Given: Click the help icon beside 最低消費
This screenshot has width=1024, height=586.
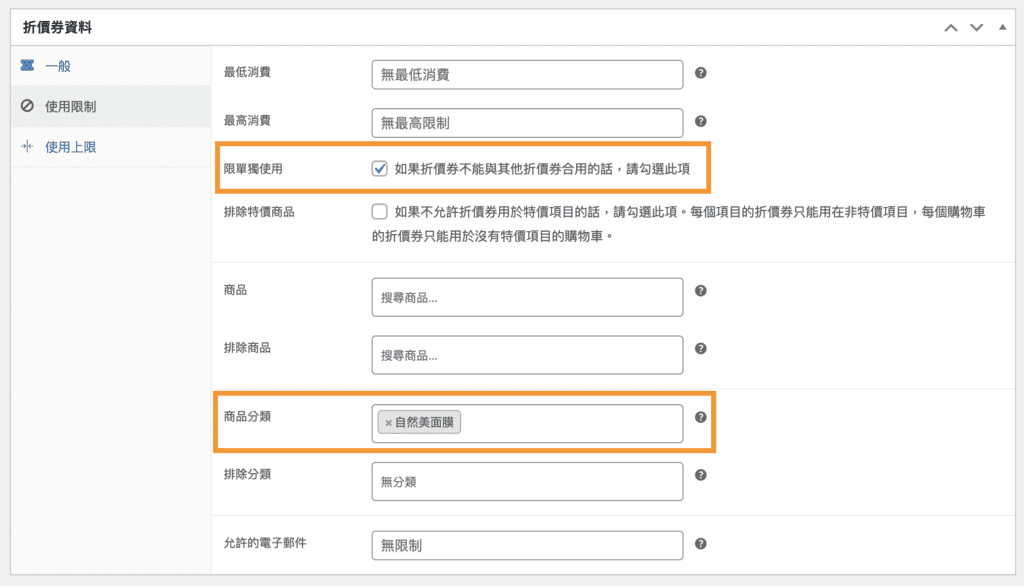Looking at the screenshot, I should 701,73.
